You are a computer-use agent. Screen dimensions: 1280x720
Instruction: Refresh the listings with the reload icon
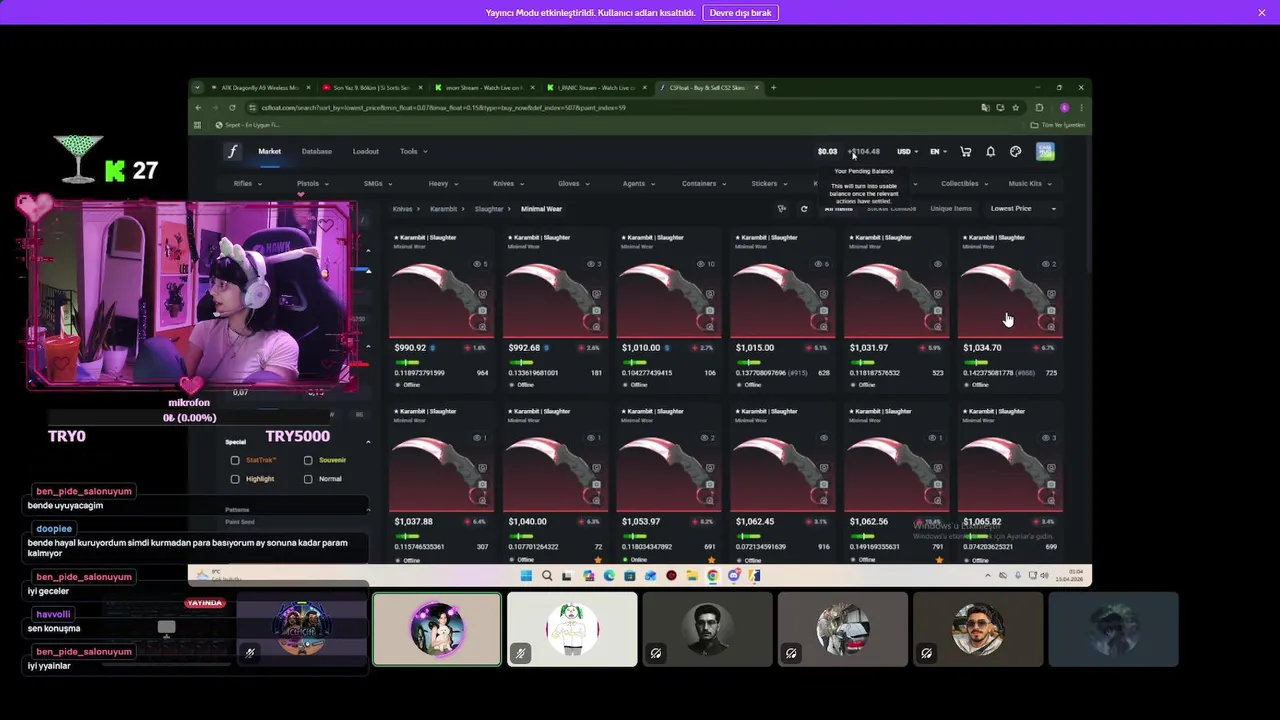pyautogui.click(x=804, y=209)
